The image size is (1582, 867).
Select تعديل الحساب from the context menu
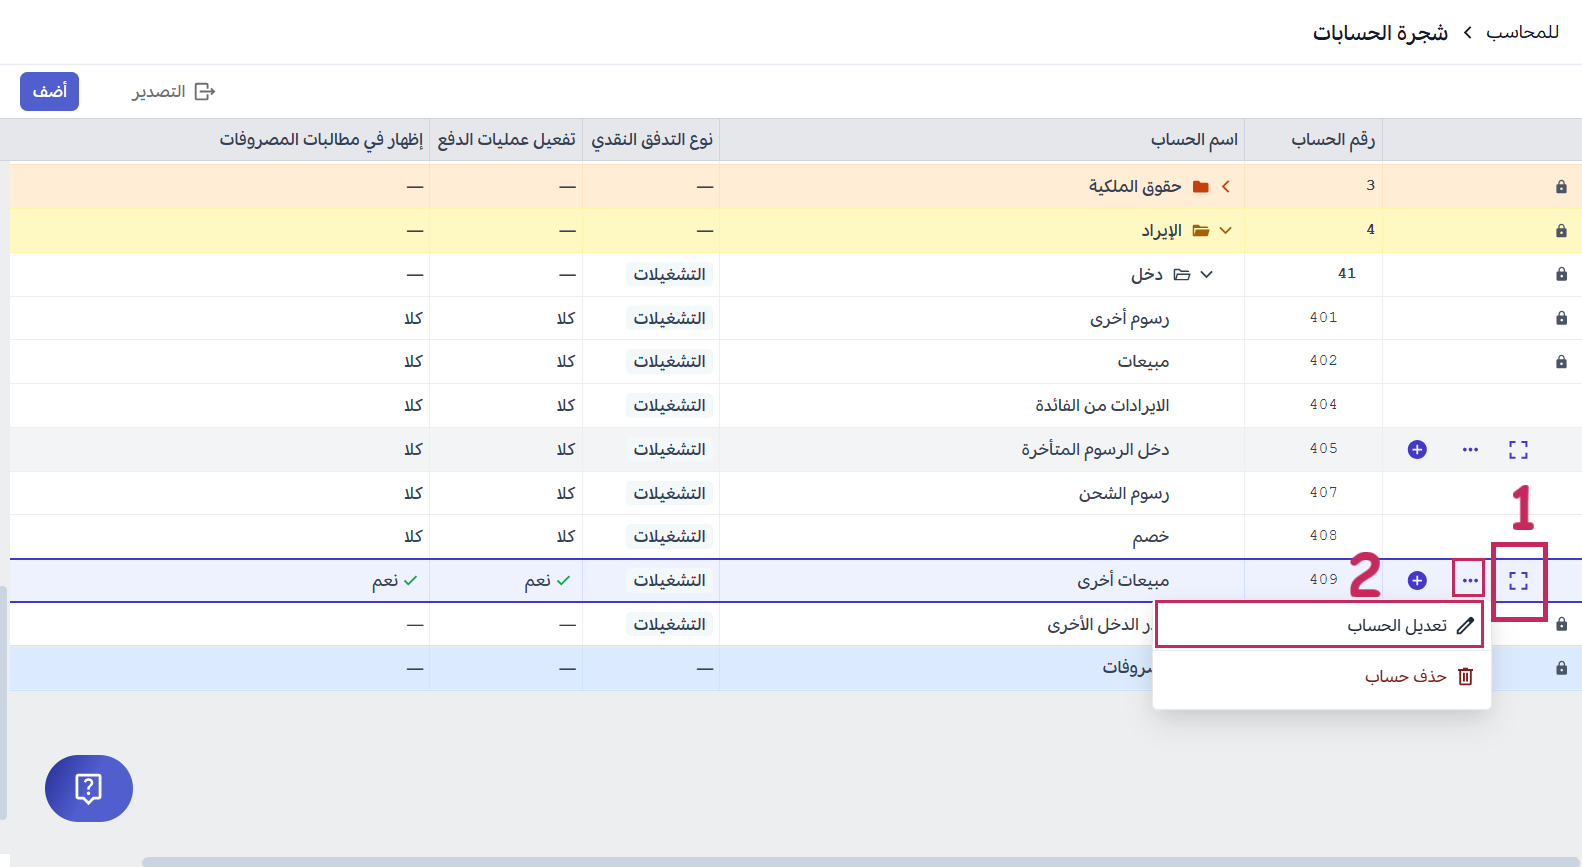coord(1320,625)
